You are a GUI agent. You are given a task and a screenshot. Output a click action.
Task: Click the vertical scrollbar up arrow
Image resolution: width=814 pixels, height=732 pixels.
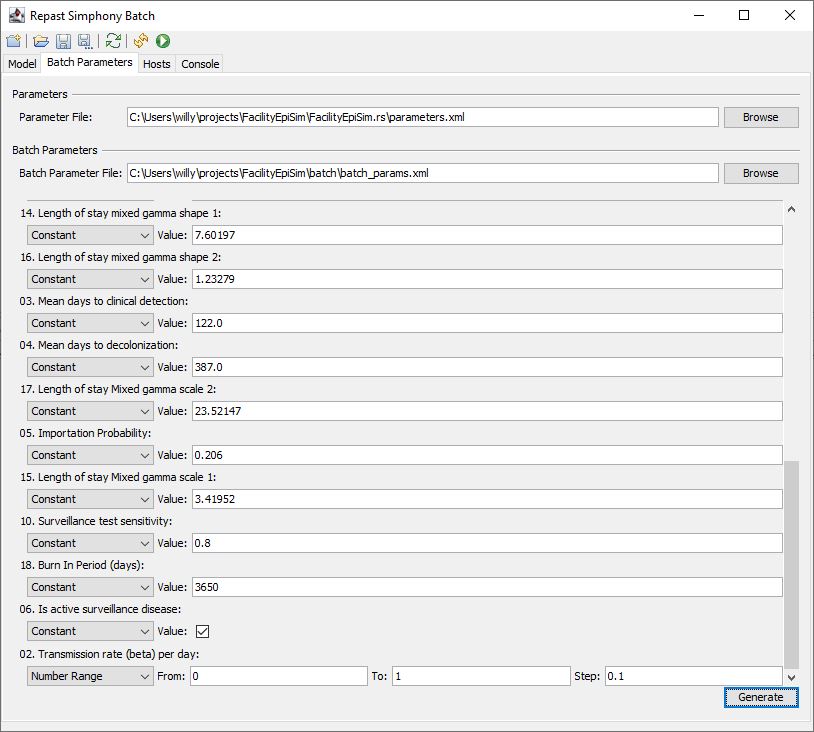tap(792, 210)
